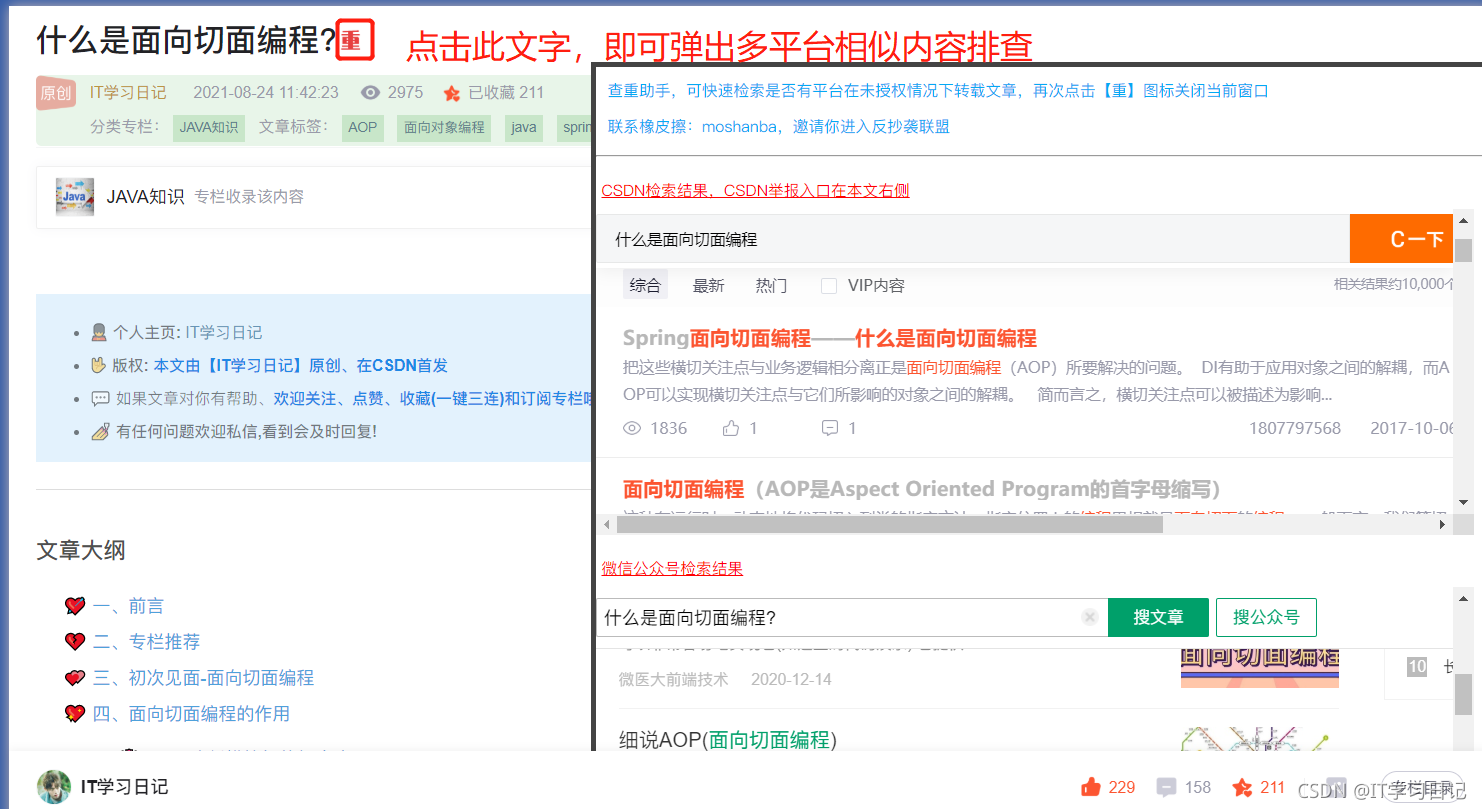Click the 重 duplicate-check icon beside title

click(x=354, y=40)
